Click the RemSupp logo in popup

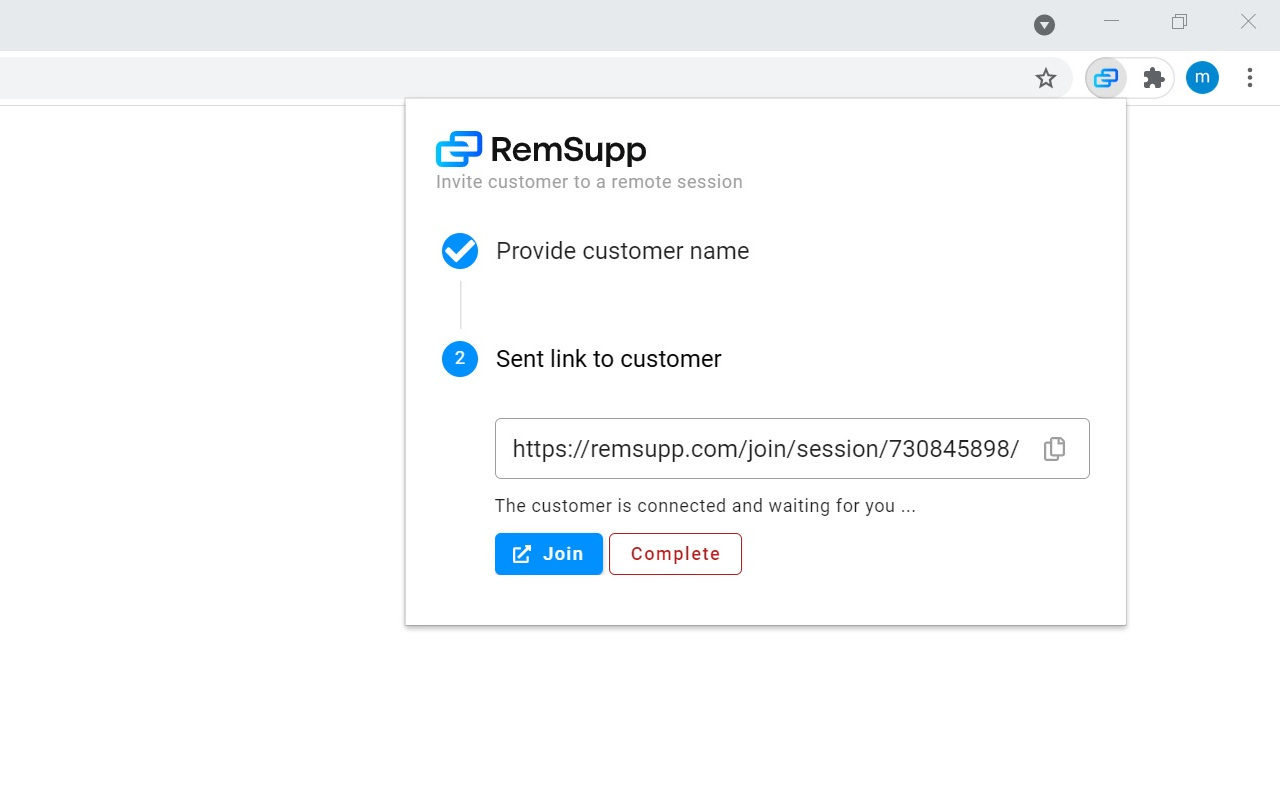point(541,149)
